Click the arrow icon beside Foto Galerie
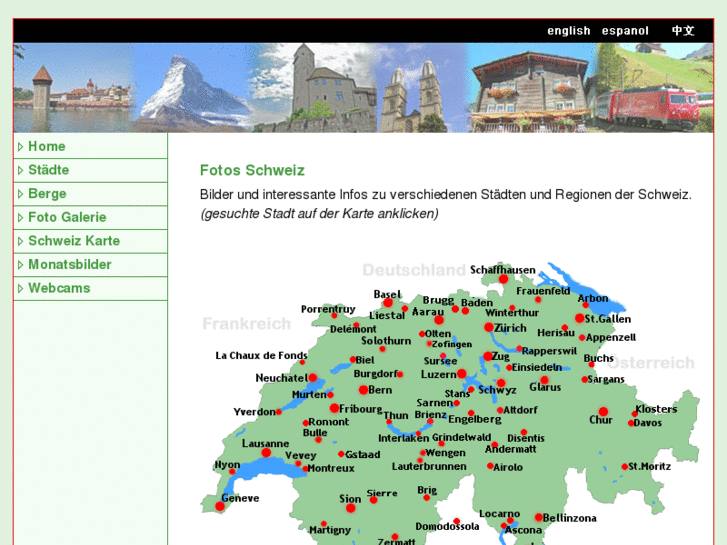 point(20,218)
